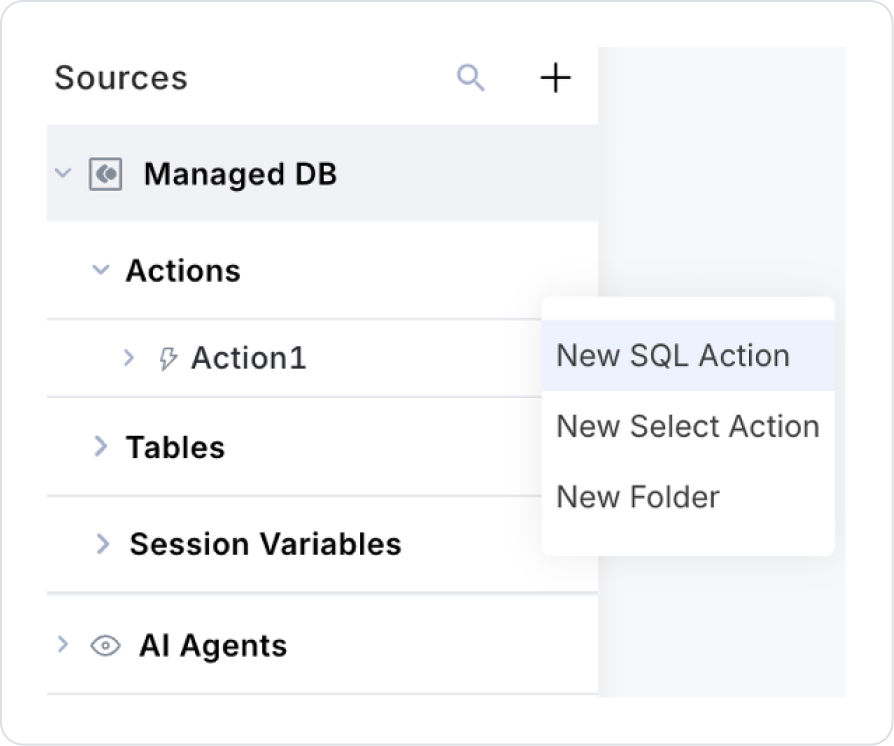Viewport: 894px width, 746px height.
Task: Choose New Select Action from the menu
Action: pos(687,427)
